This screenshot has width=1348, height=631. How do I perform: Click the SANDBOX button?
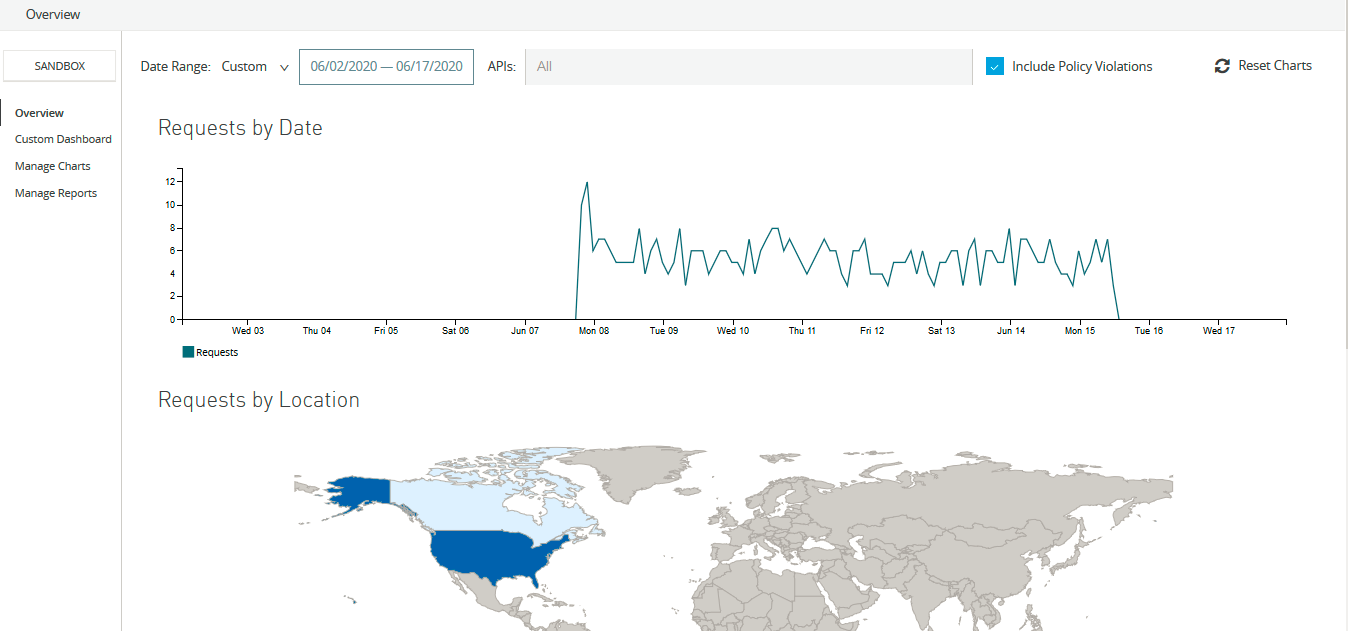(59, 65)
